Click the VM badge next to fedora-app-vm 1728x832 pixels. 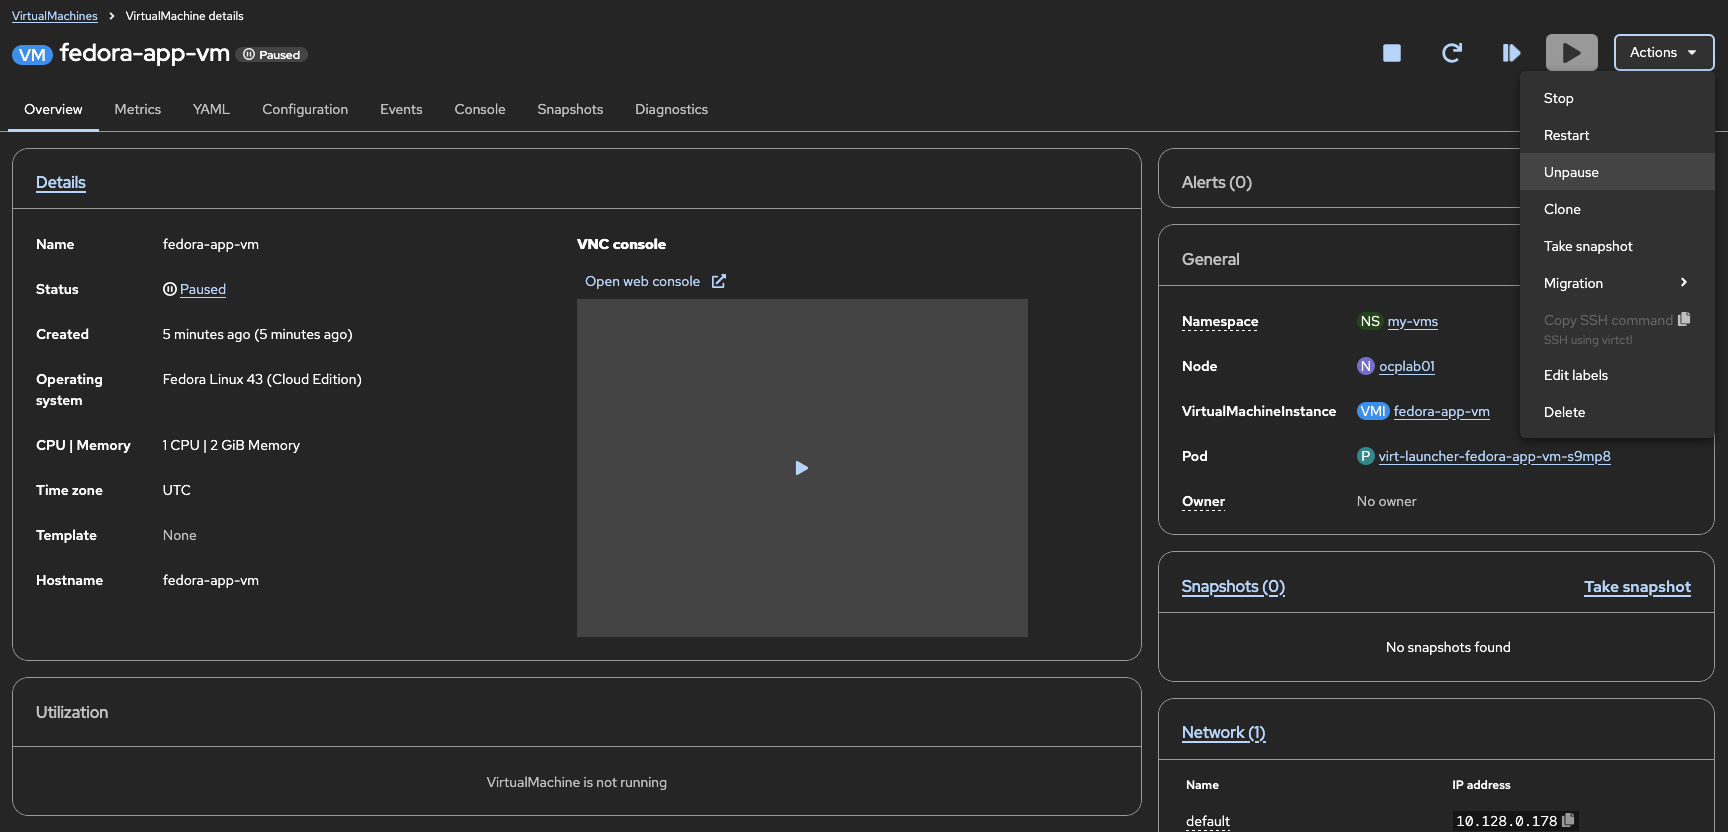[x=32, y=55]
